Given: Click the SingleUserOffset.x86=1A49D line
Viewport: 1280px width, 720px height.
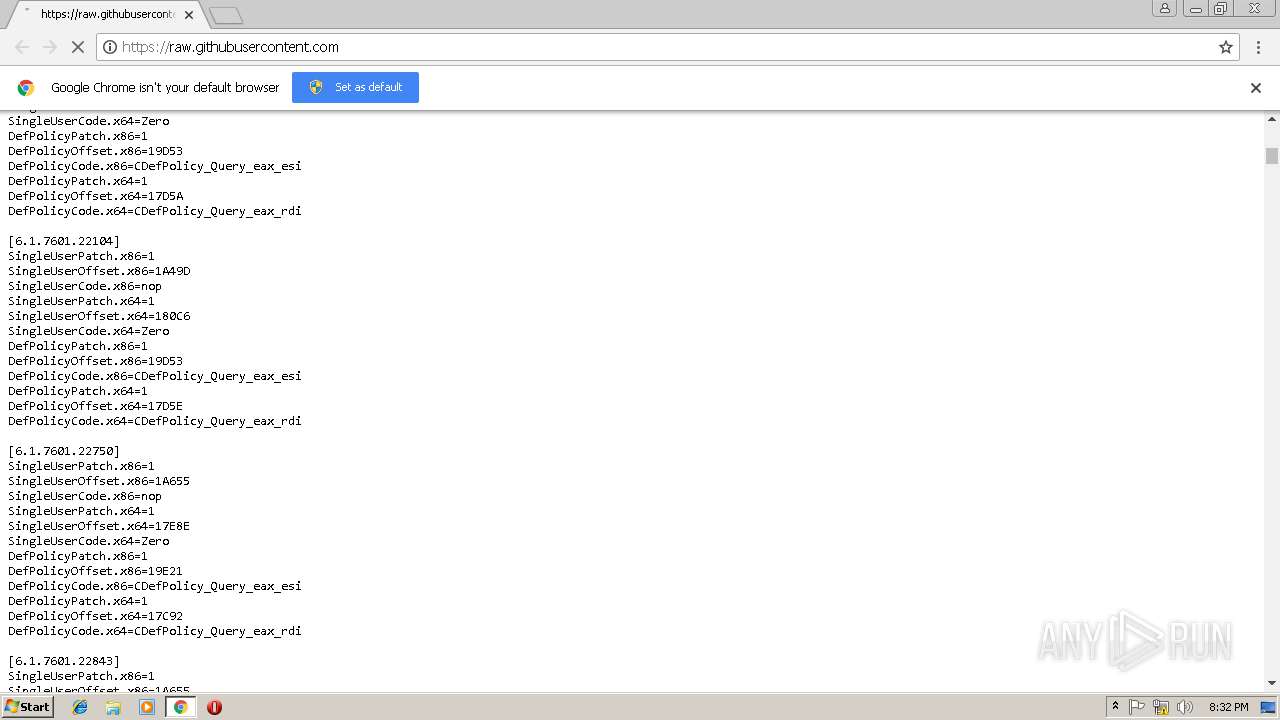Looking at the screenshot, I should (x=99, y=271).
